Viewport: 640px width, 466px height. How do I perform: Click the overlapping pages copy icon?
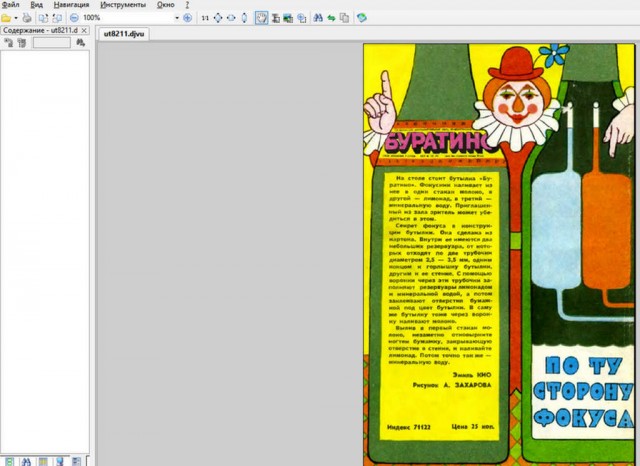click(344, 18)
